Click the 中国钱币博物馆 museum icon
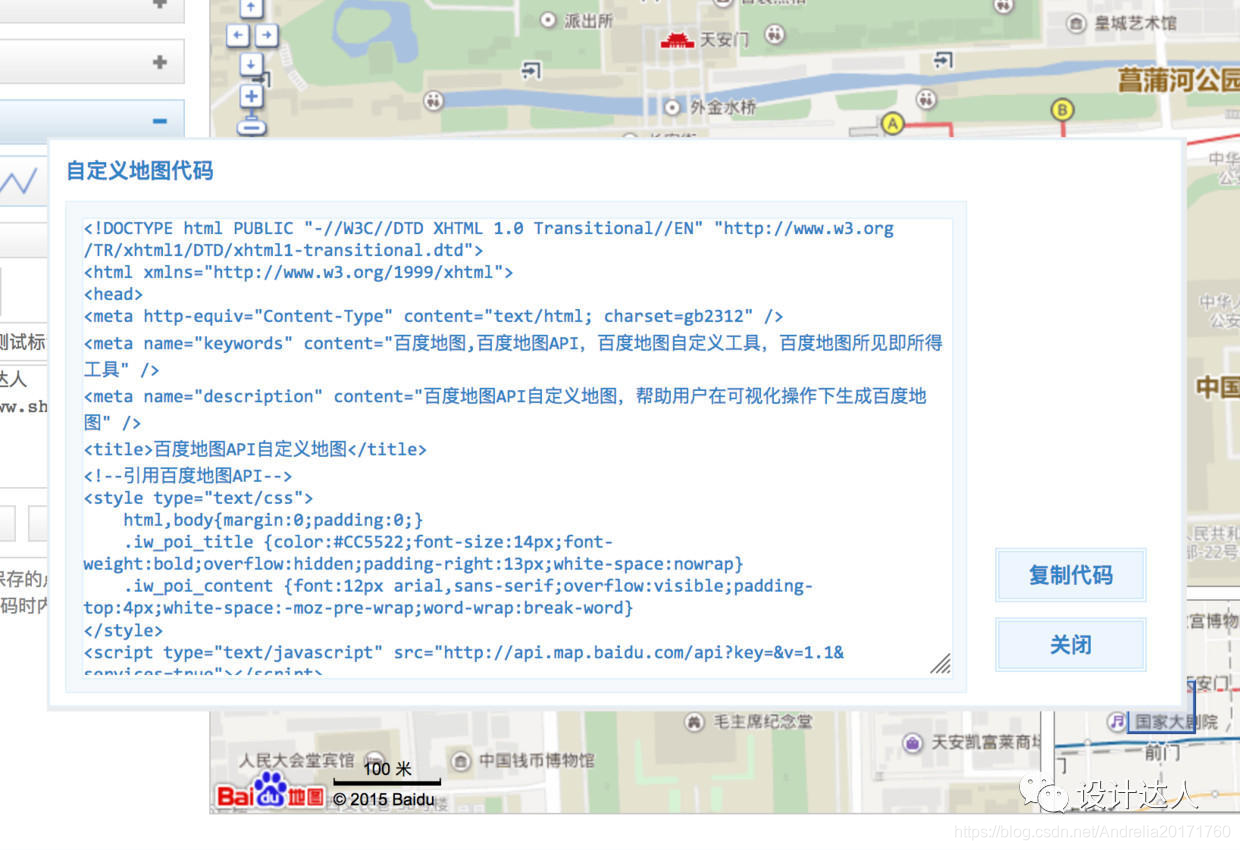Image resolution: width=1240 pixels, height=850 pixels. pos(460,761)
